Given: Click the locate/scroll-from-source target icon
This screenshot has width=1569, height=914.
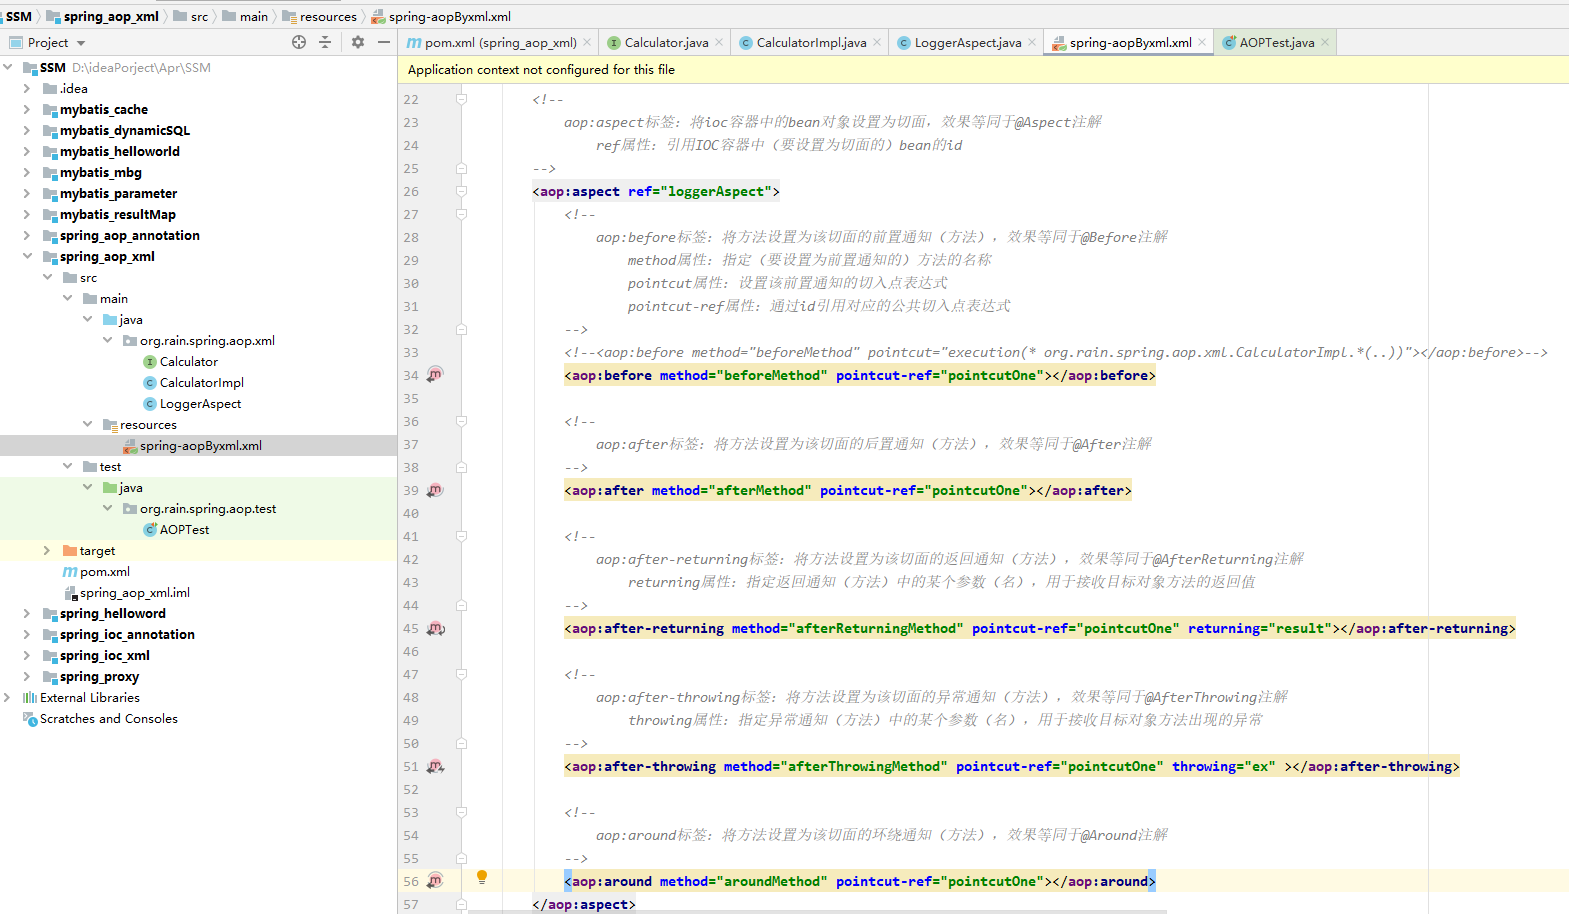Looking at the screenshot, I should (x=298, y=42).
